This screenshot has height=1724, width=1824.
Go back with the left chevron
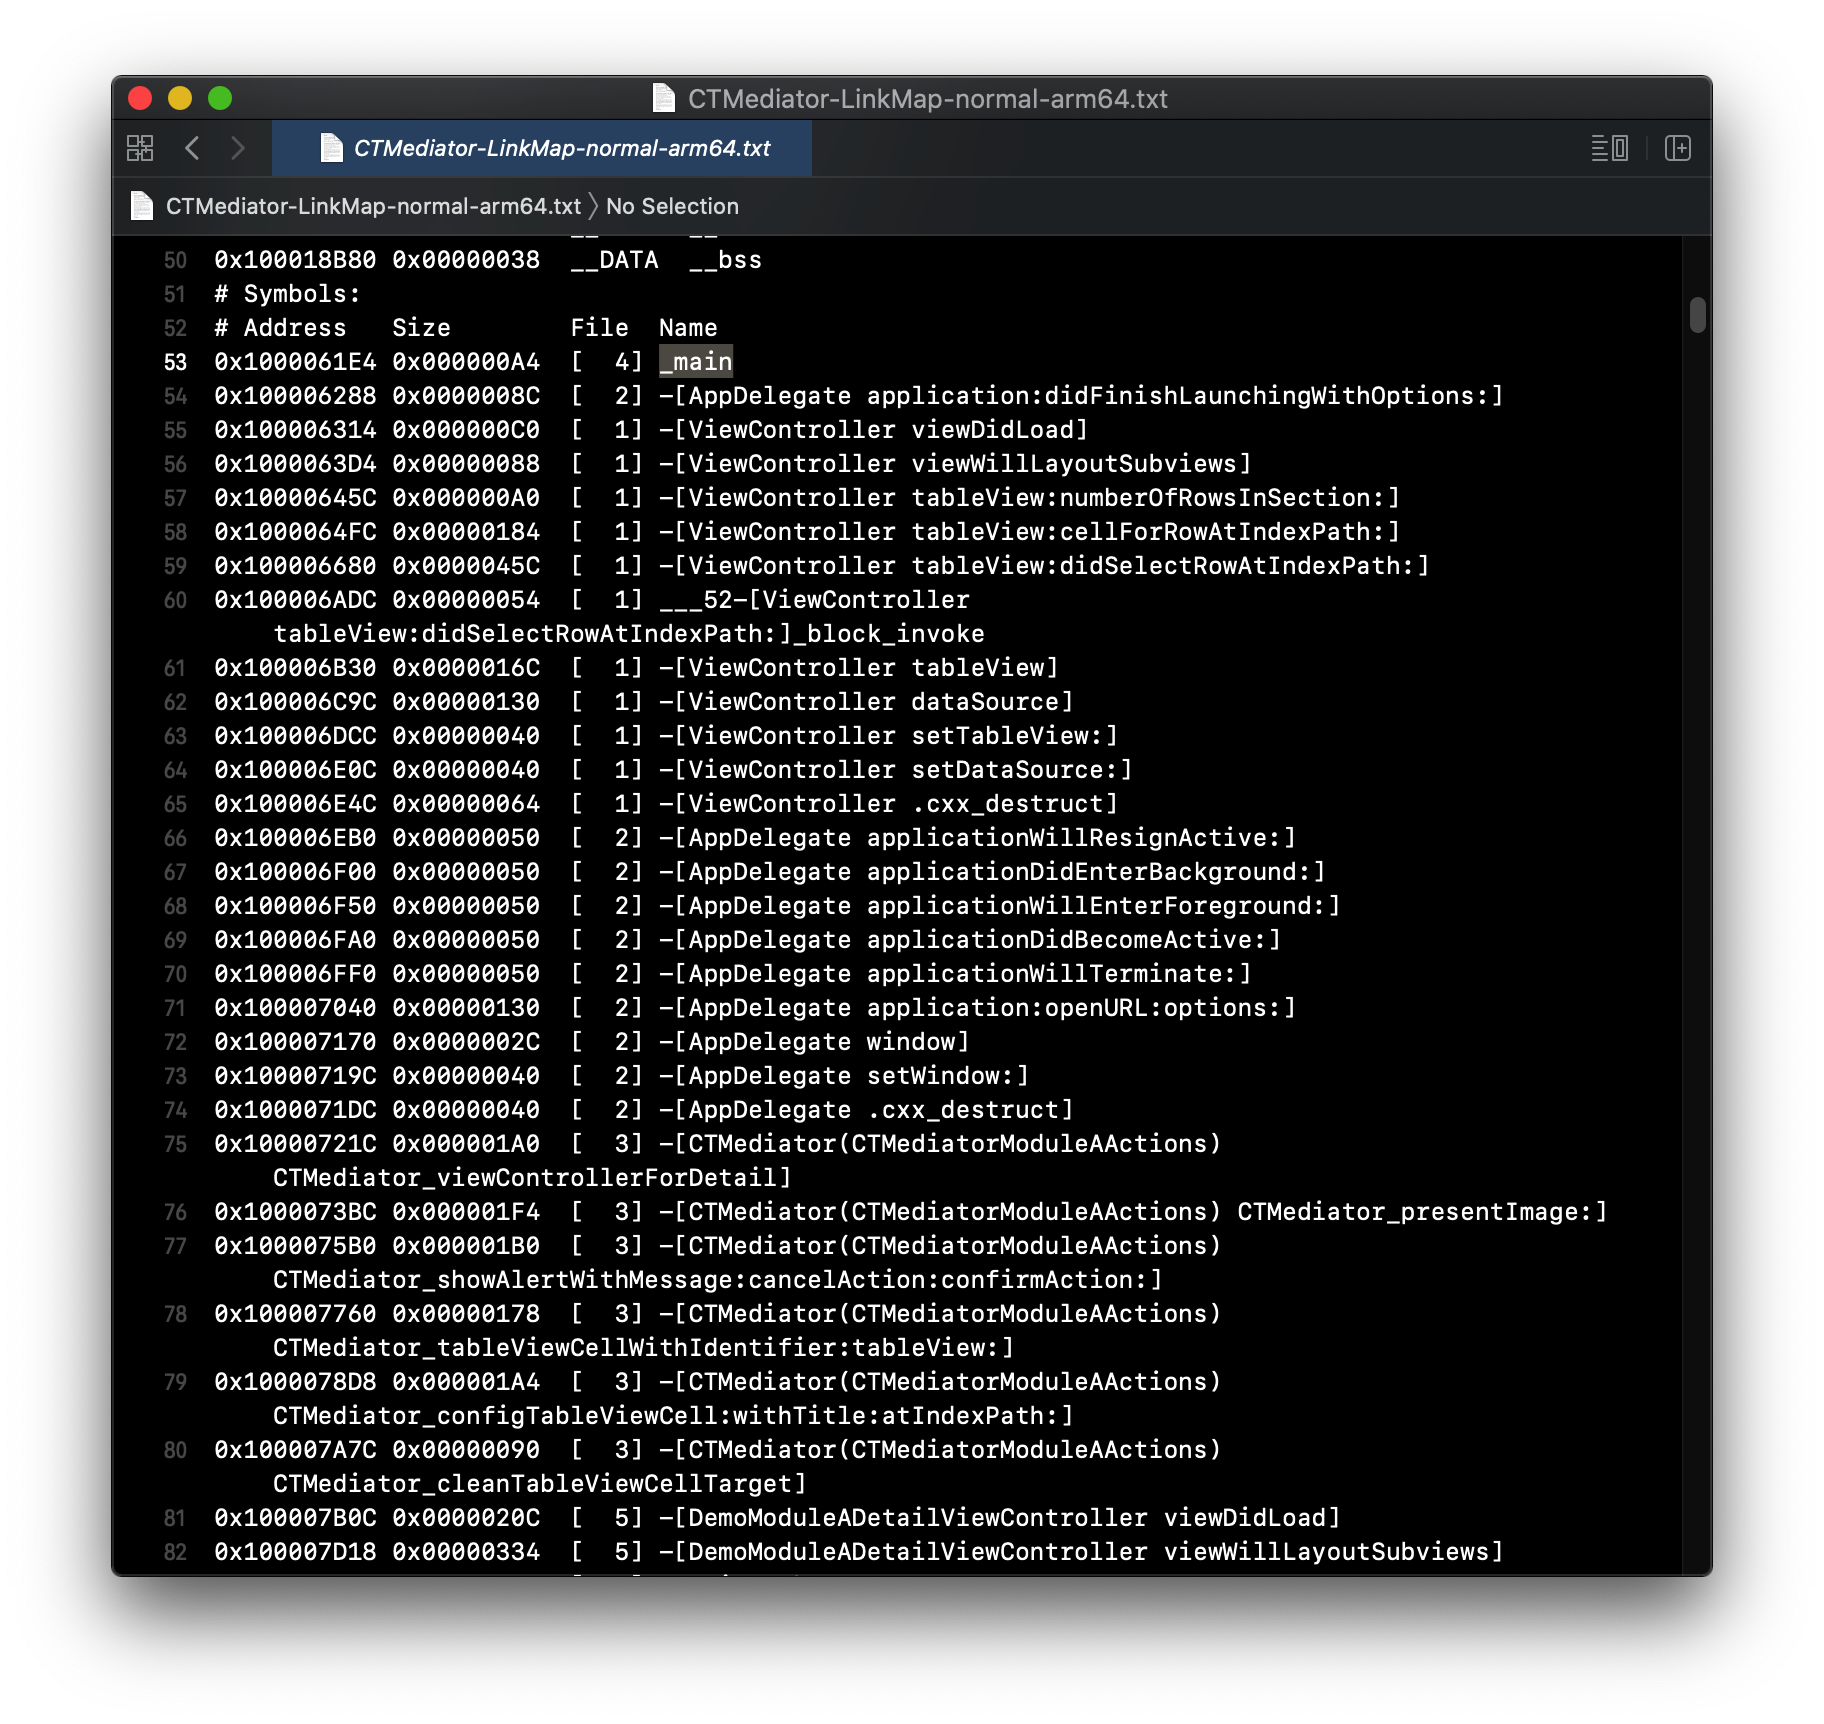[x=193, y=148]
